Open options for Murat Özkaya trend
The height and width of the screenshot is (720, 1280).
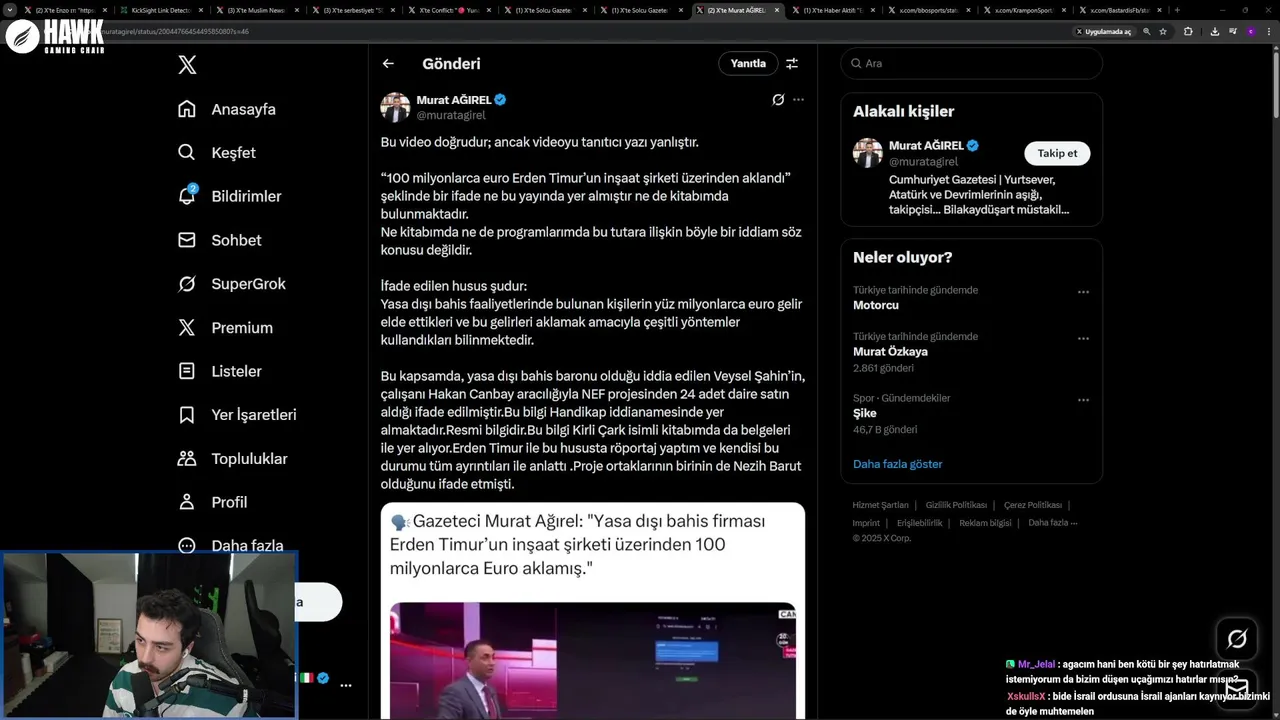[x=1083, y=339]
